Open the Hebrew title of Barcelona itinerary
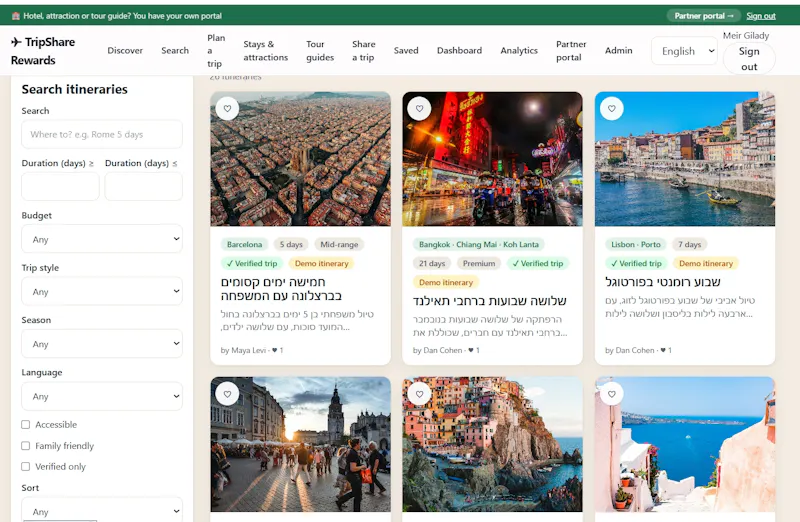This screenshot has height=522, width=800. tap(281, 288)
